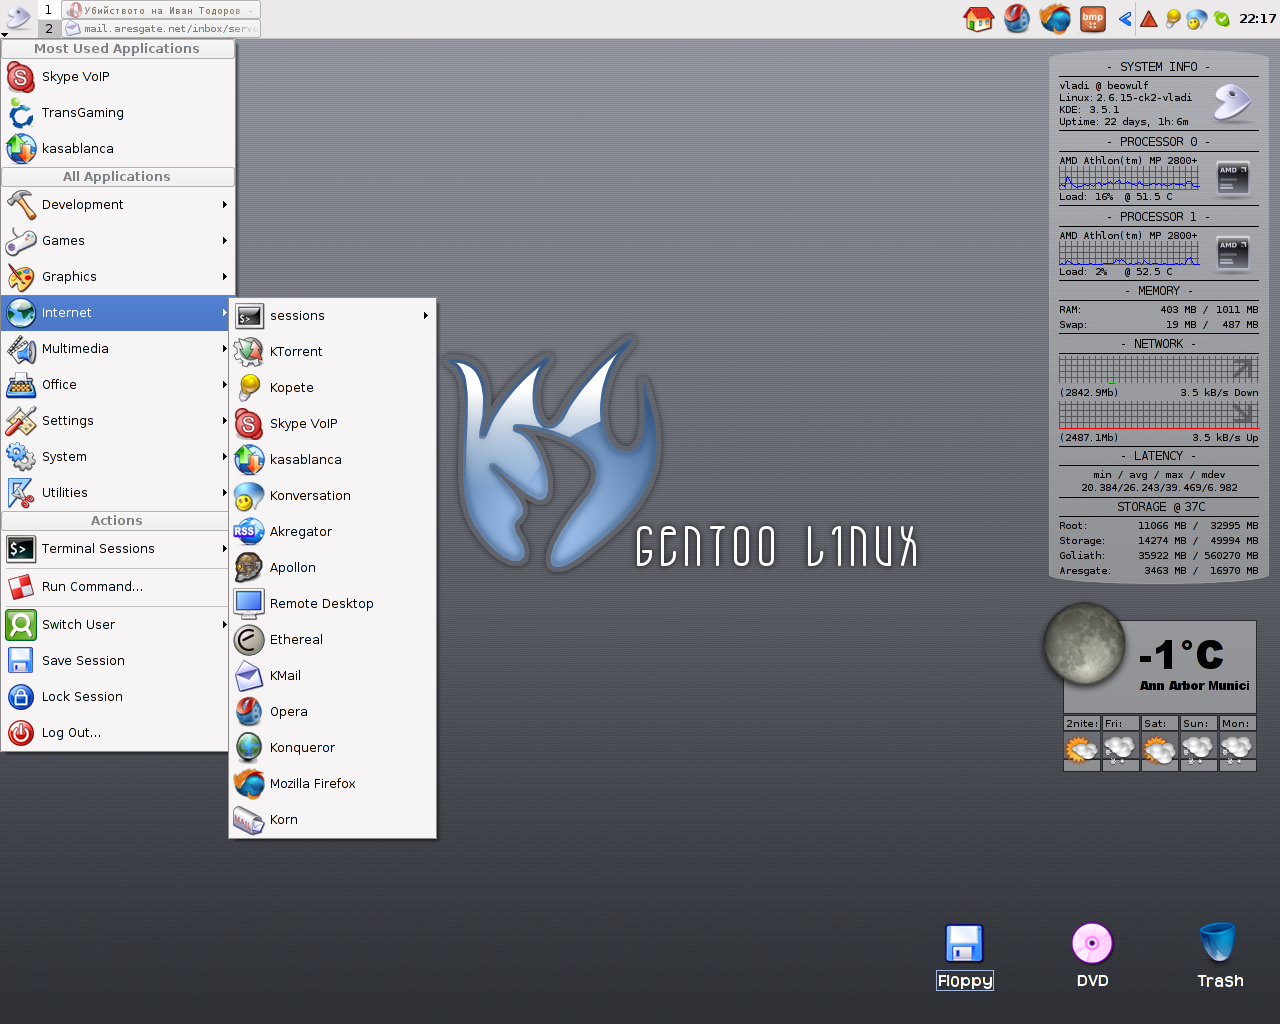
Task: Click the "Goliath:" storage row
Action: 1158,556
